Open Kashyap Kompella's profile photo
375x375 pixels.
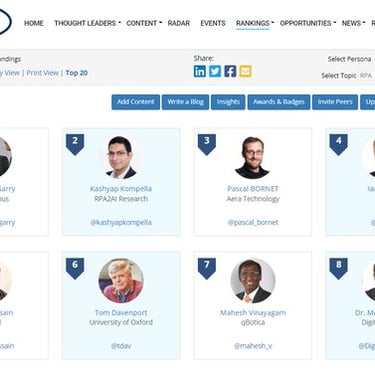(x=121, y=157)
